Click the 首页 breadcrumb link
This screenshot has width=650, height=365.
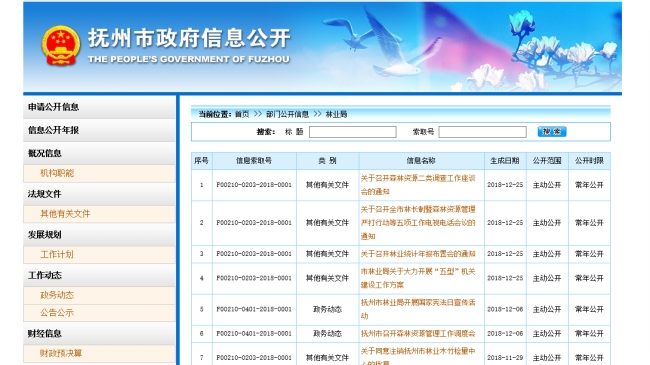242,114
